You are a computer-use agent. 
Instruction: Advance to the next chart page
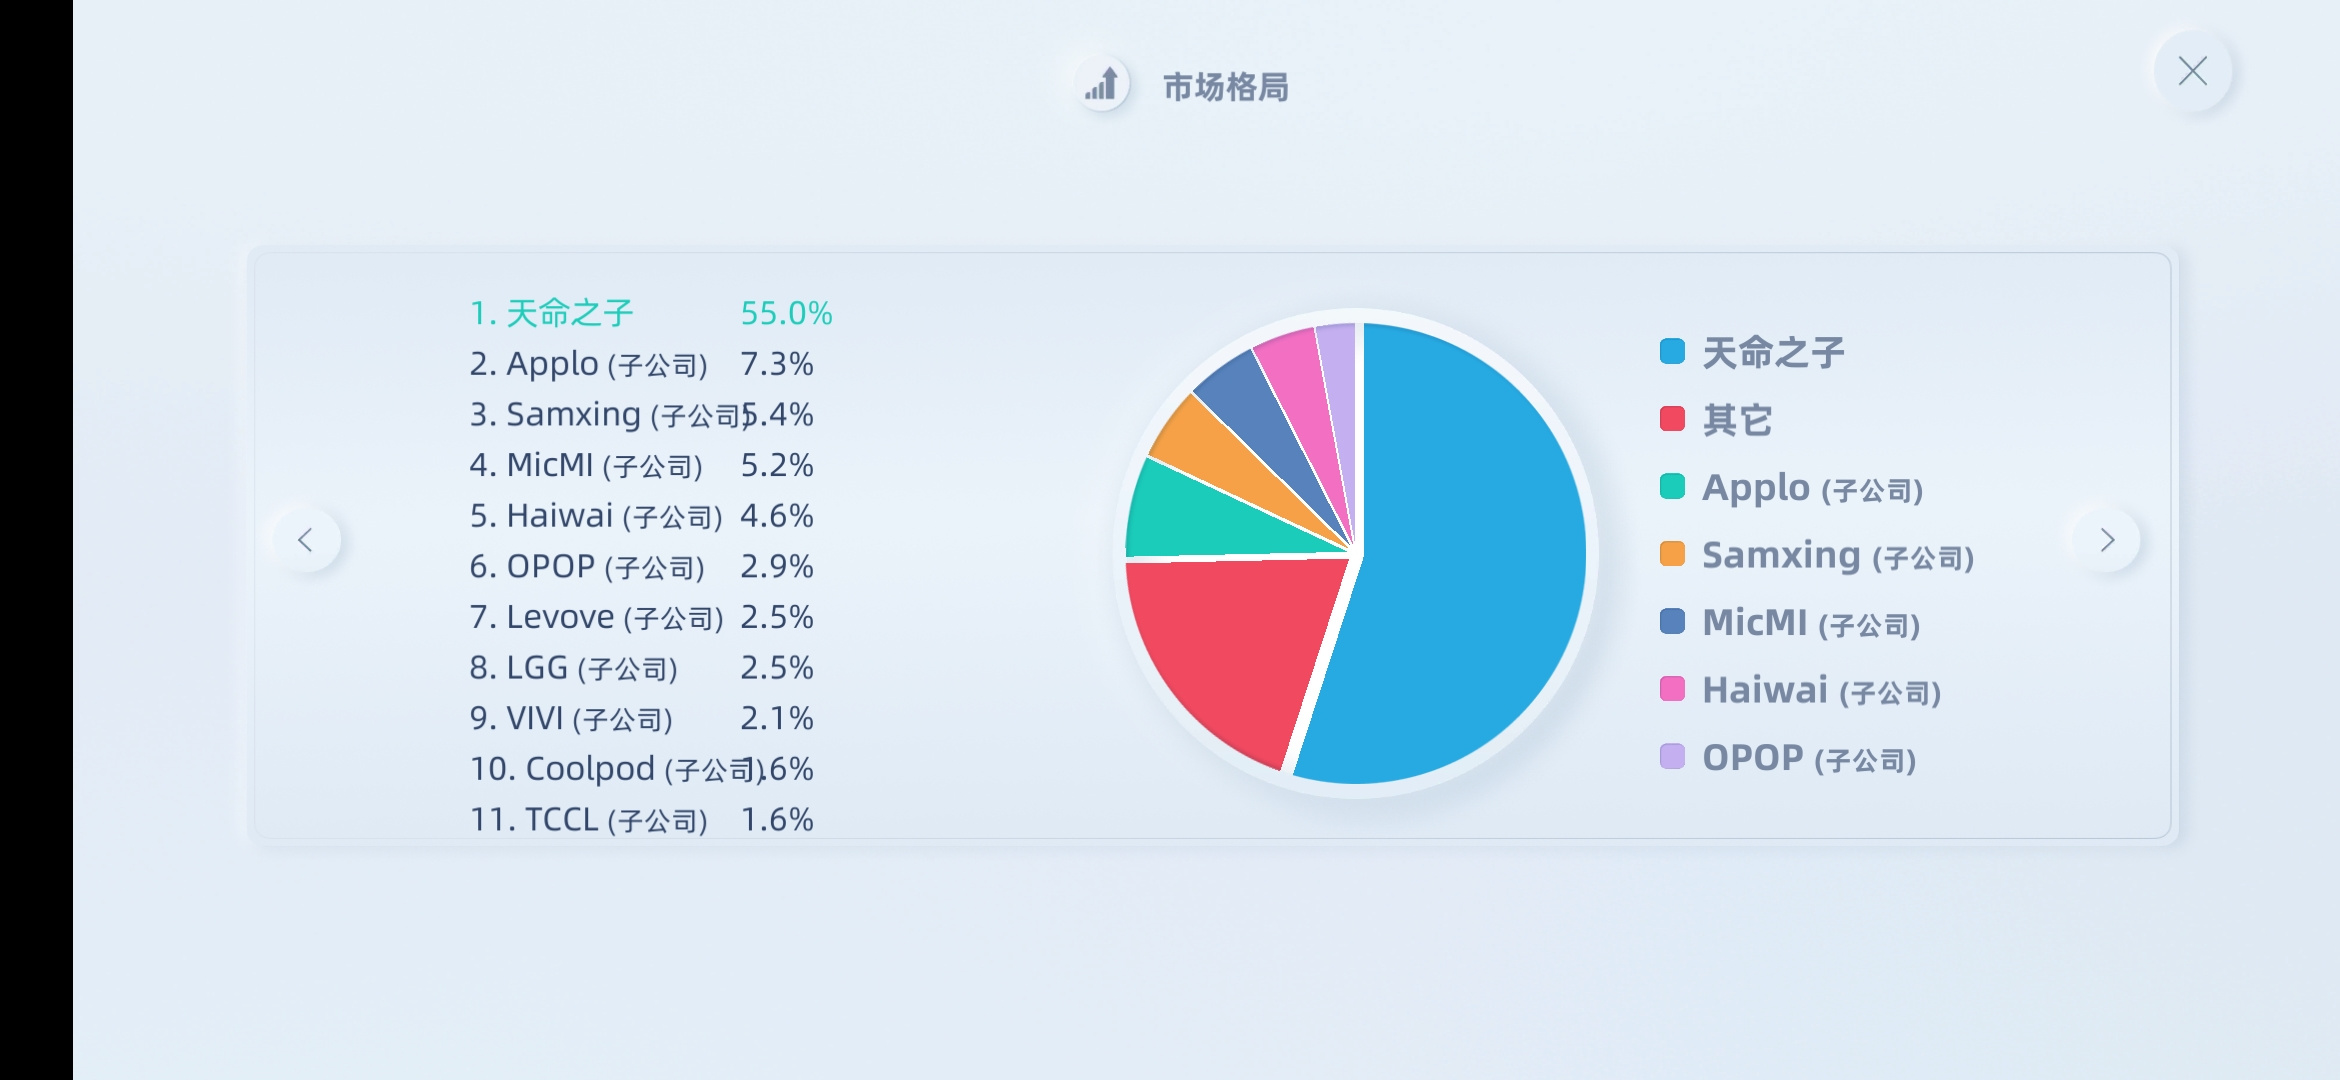2107,540
